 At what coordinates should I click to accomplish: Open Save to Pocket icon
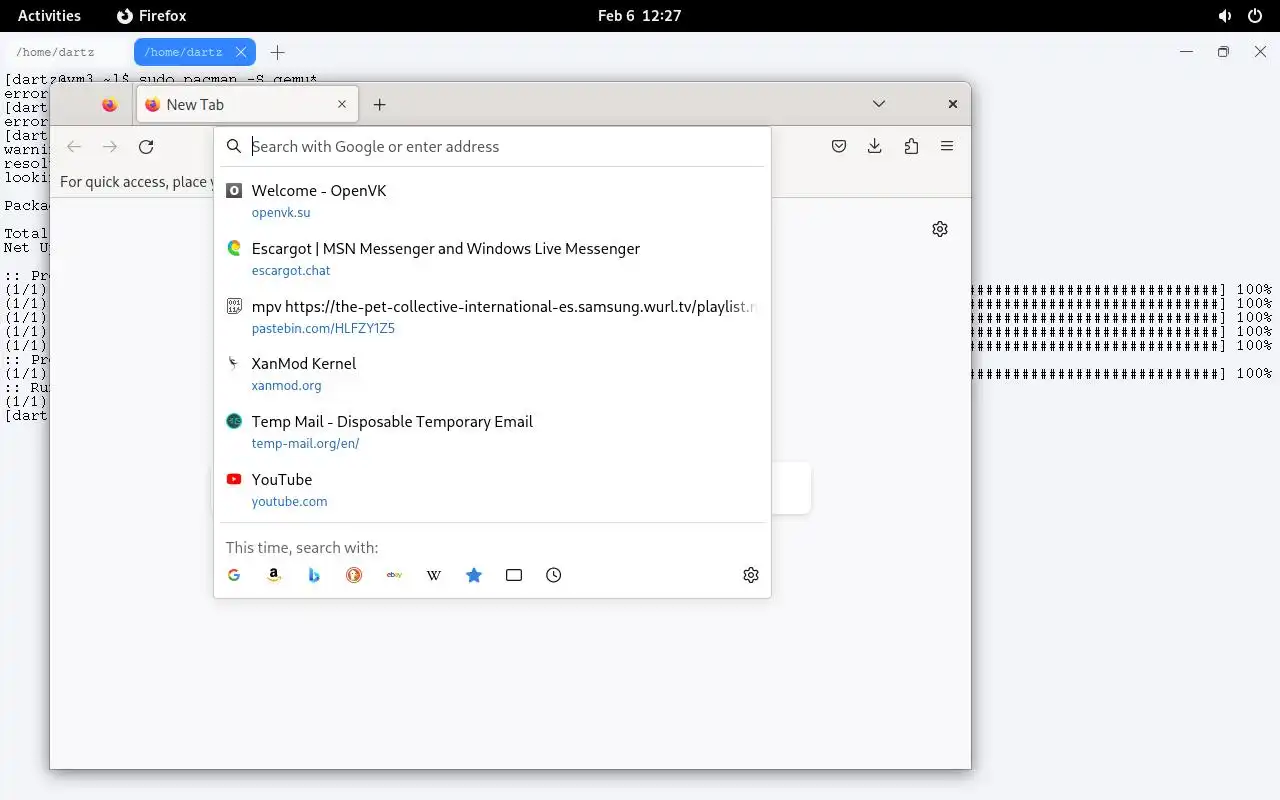click(839, 146)
